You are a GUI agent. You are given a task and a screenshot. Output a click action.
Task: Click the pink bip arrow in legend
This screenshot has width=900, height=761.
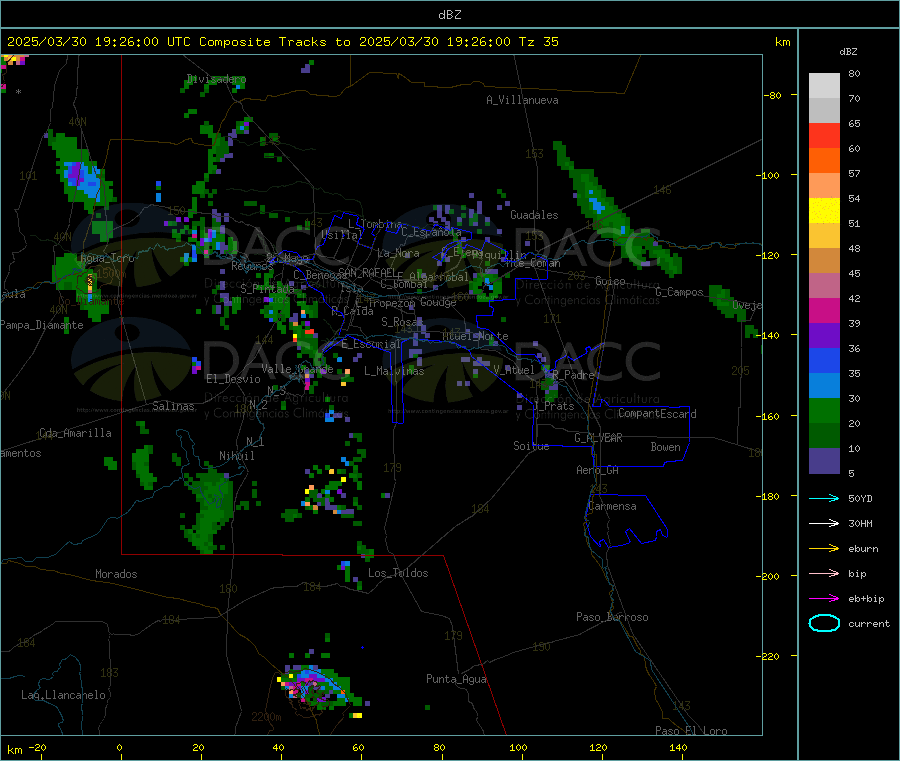tap(824, 573)
